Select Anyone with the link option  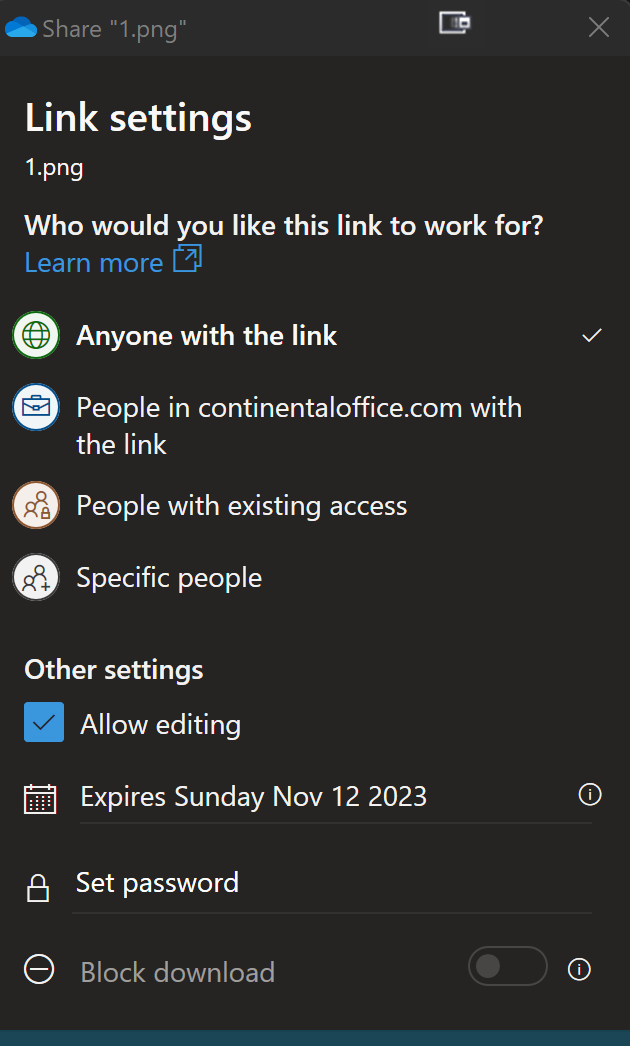click(x=207, y=336)
